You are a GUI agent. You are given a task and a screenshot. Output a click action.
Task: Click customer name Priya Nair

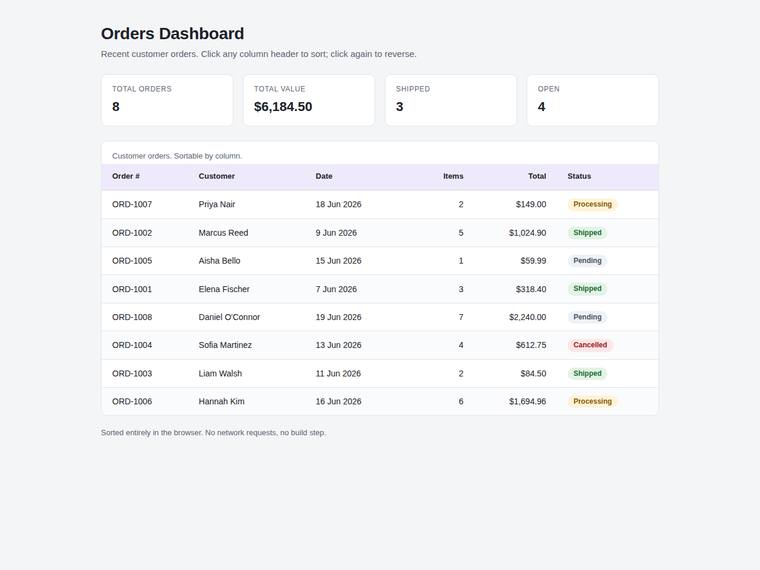pyautogui.click(x=217, y=205)
